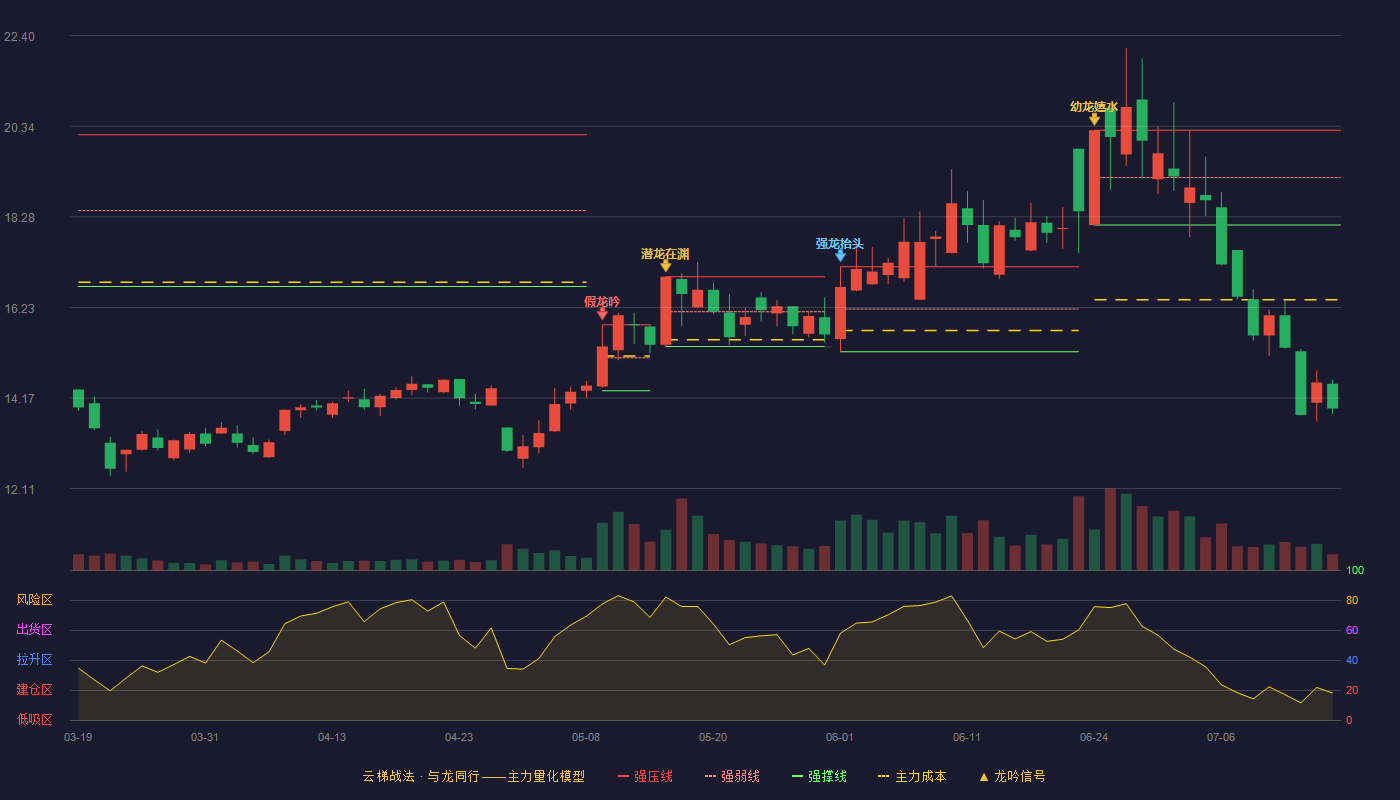Click the 03-31 date label
Viewport: 1400px width, 800px height.
tap(205, 737)
